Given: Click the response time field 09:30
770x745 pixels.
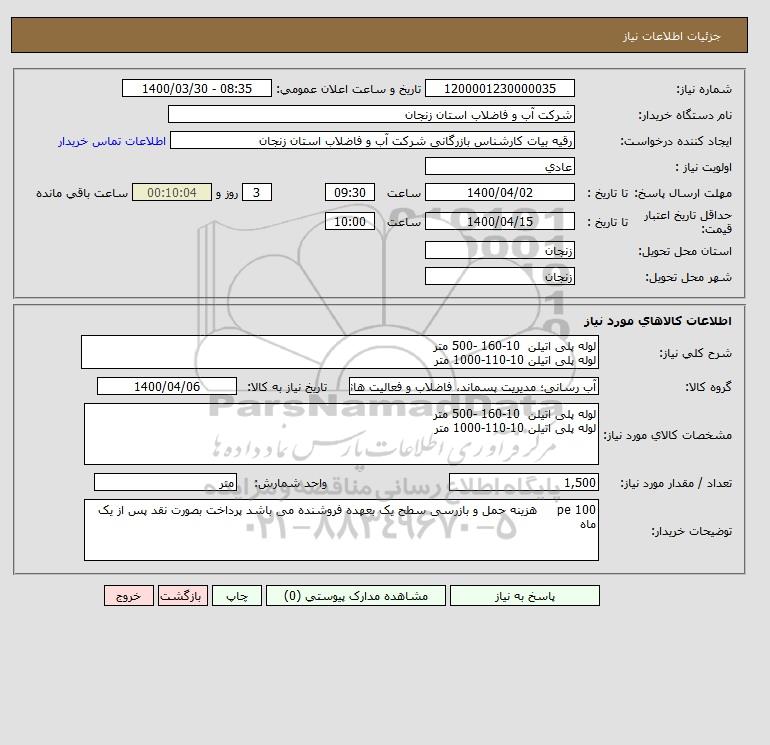Looking at the screenshot, I should pos(350,193).
